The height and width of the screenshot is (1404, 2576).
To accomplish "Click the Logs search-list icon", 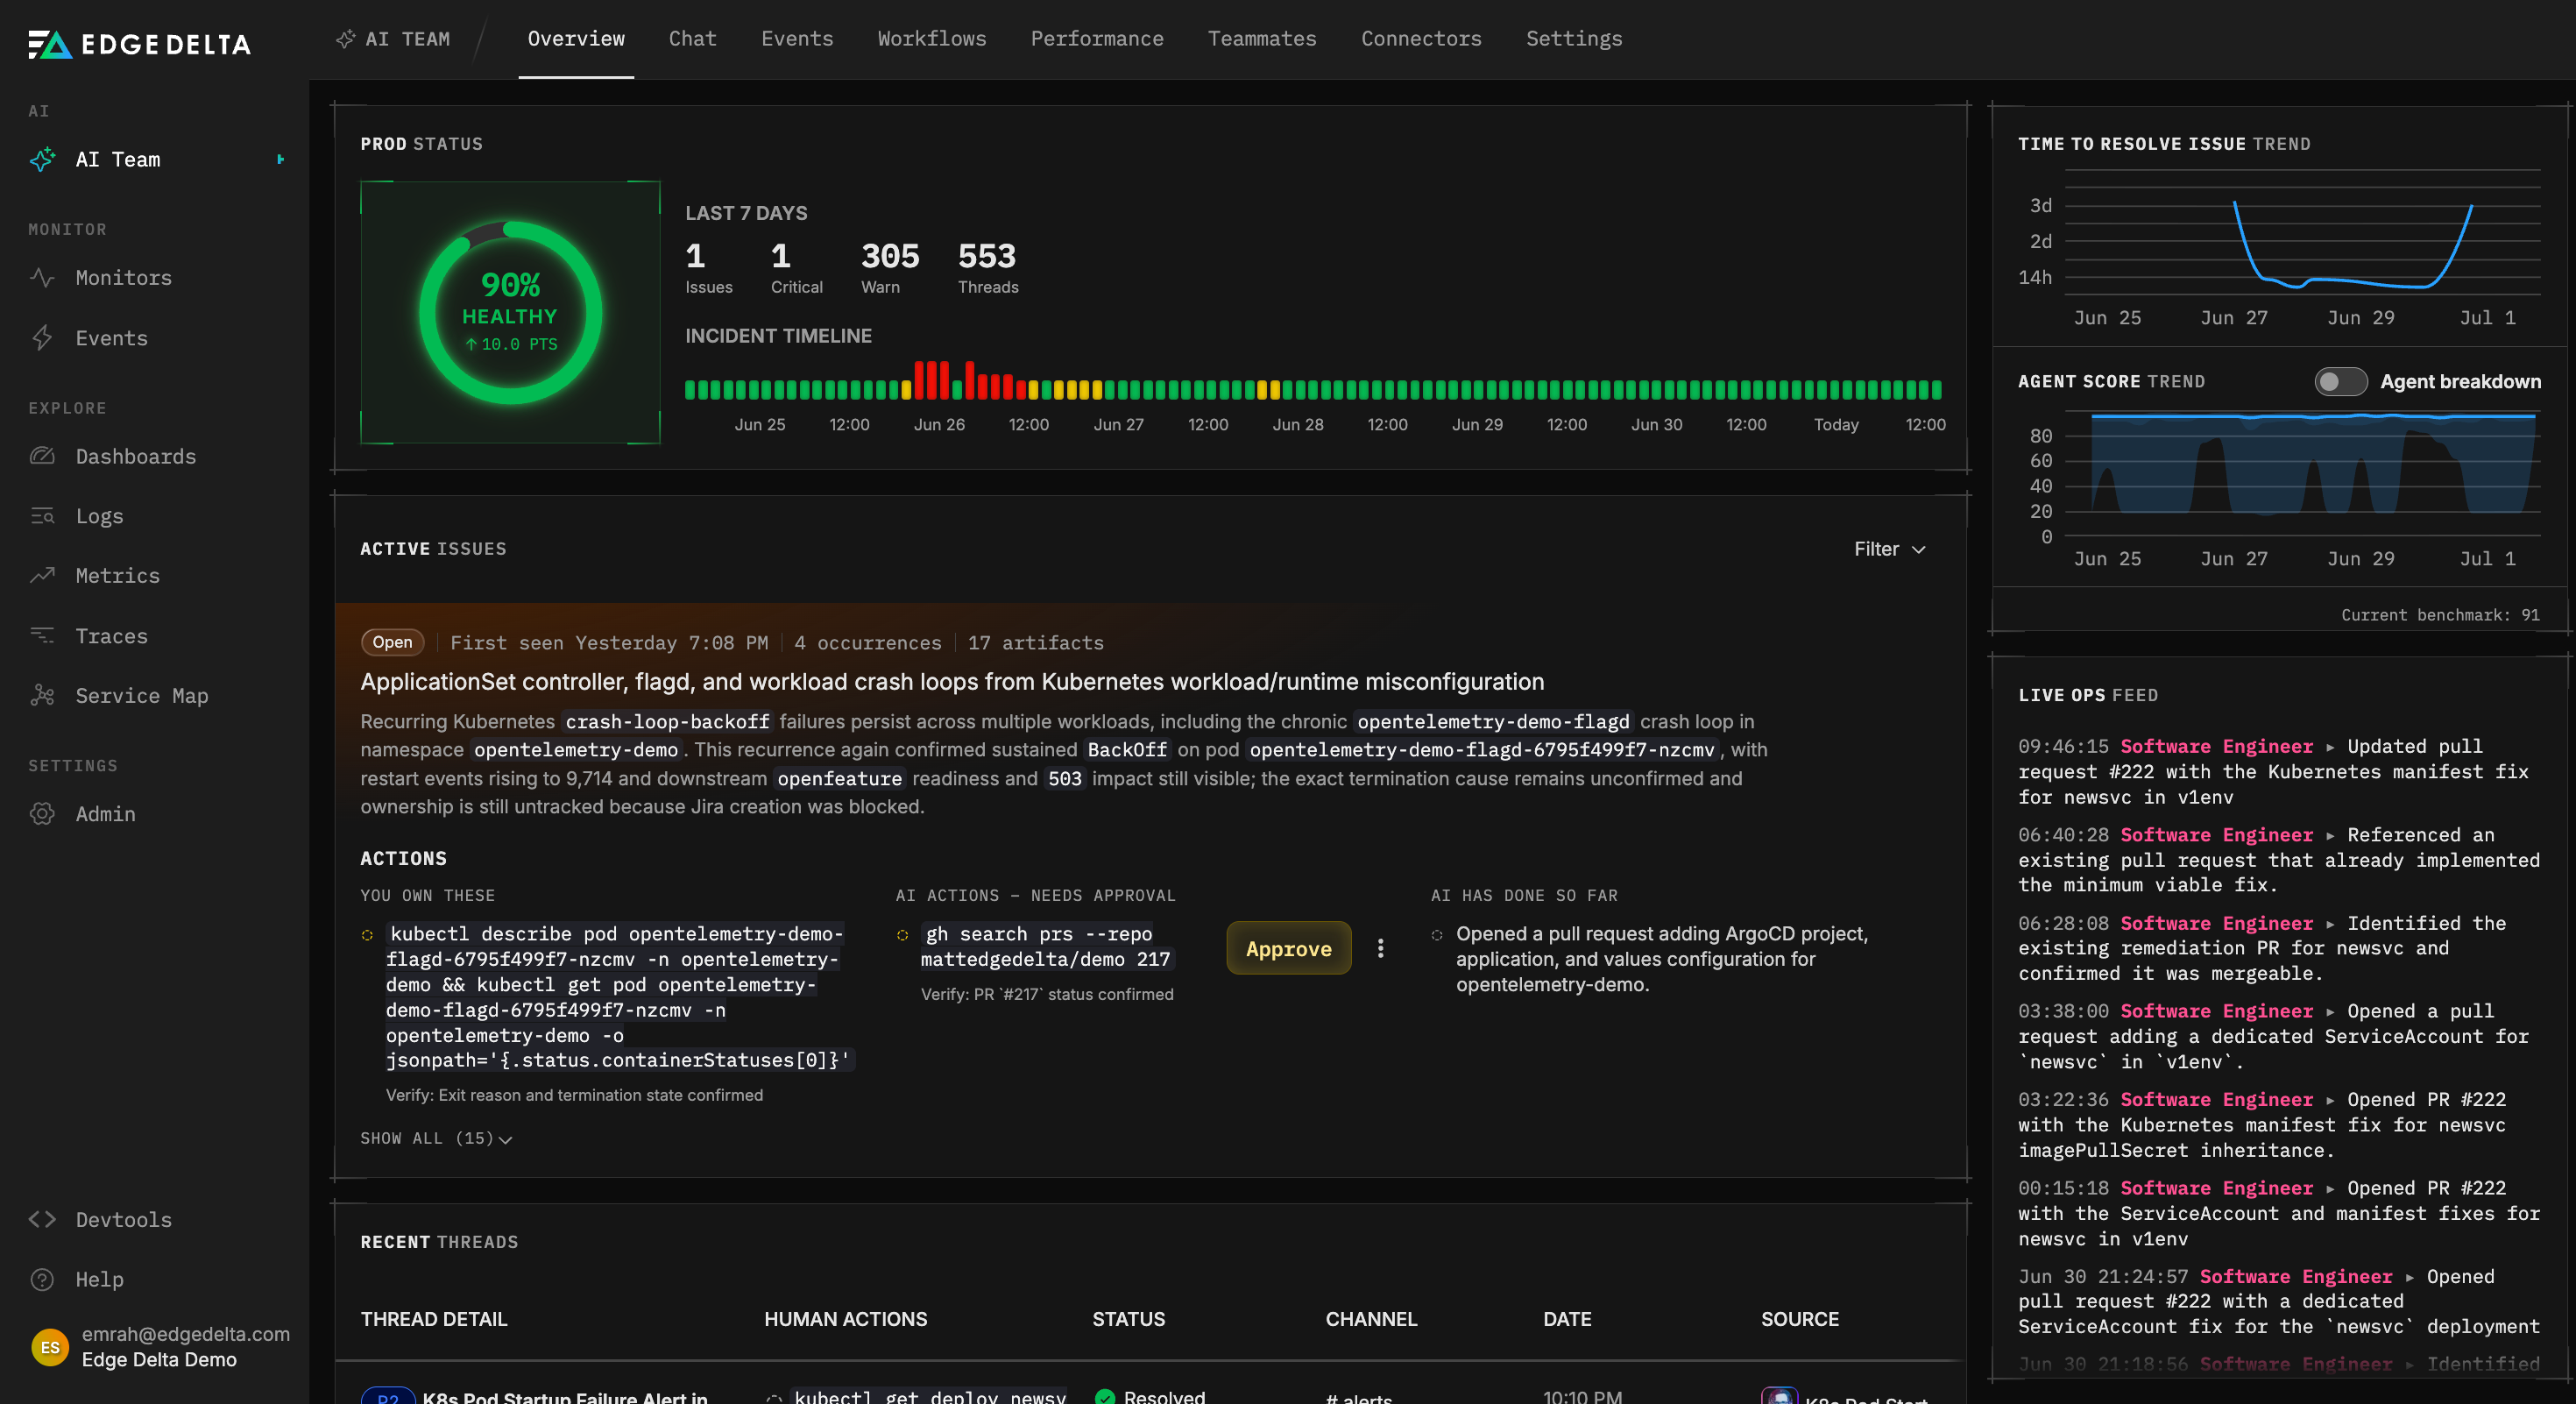I will click(42, 515).
